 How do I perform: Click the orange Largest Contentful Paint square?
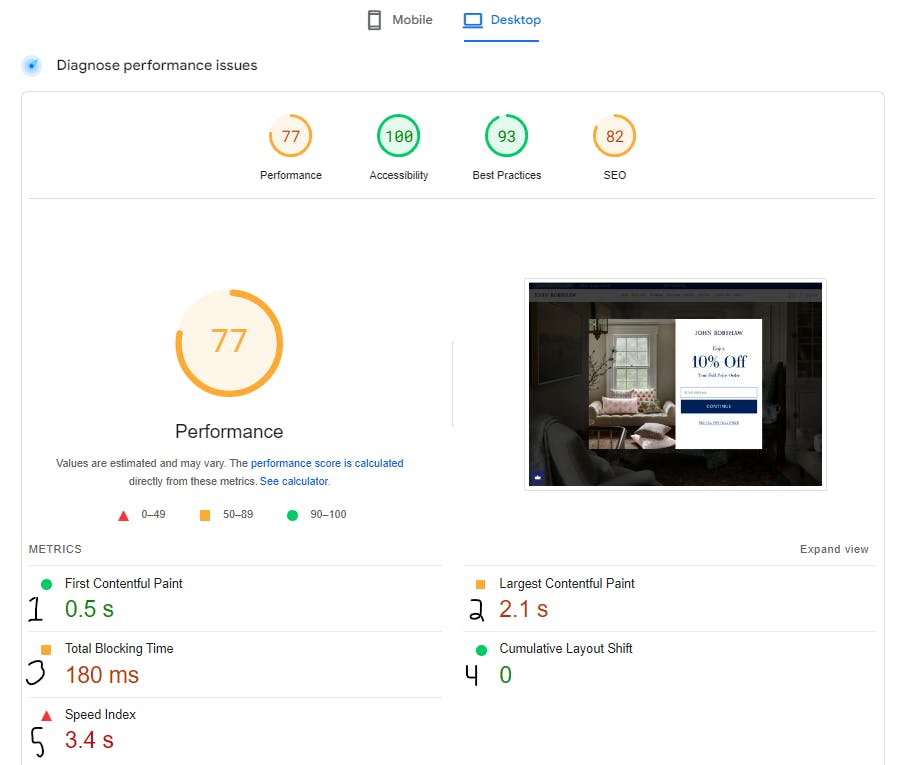coord(481,584)
